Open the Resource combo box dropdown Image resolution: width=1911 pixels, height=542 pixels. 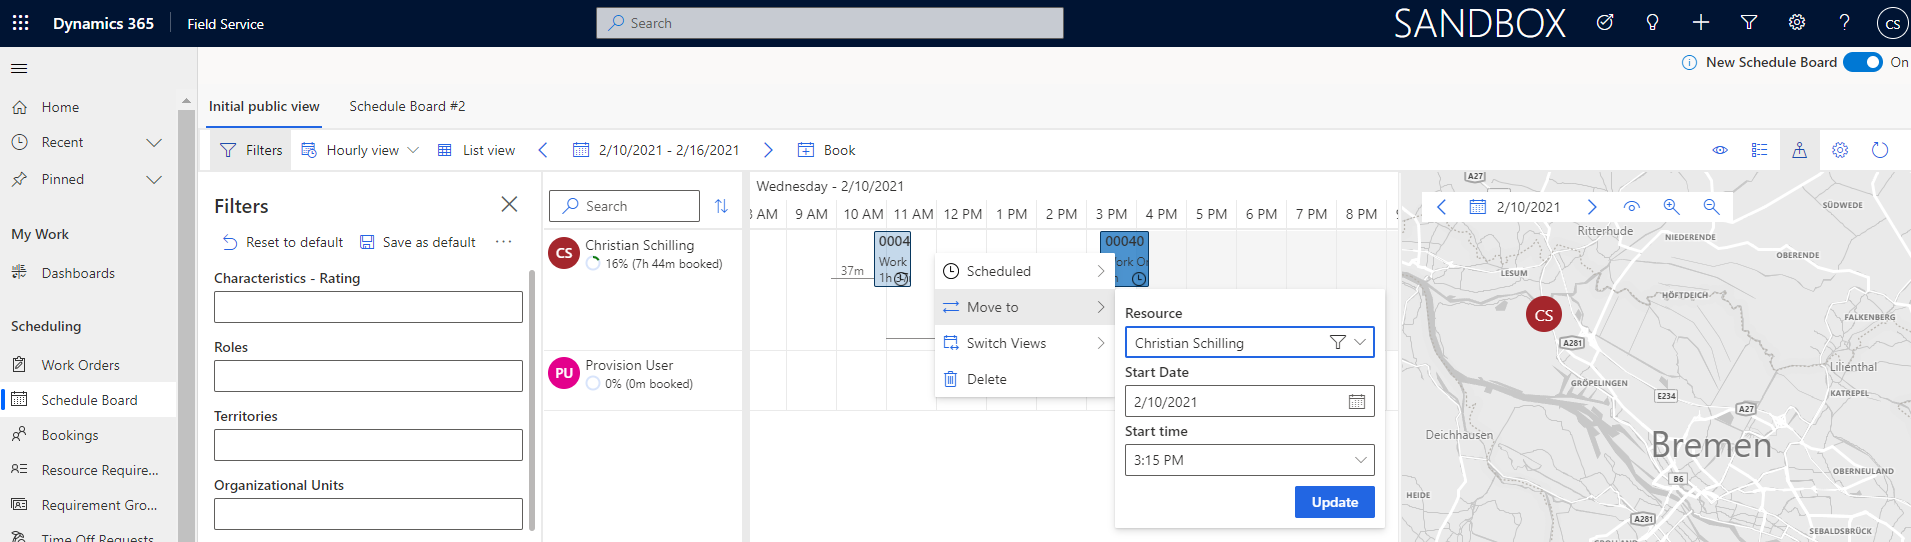[x=1360, y=342]
